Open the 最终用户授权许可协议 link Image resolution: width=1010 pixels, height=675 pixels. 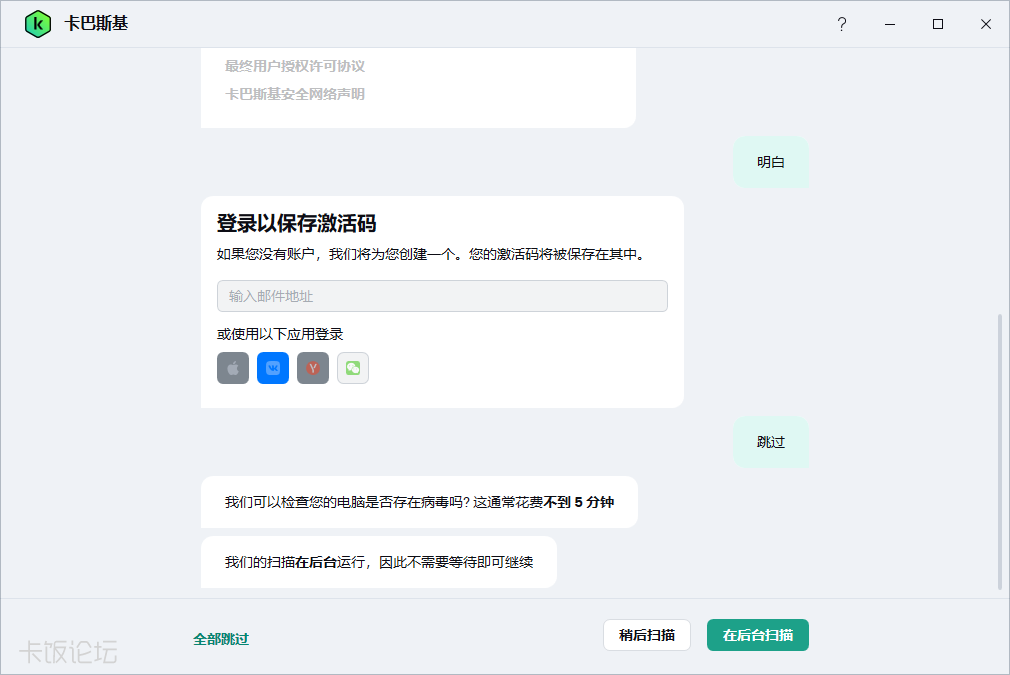[x=295, y=66]
